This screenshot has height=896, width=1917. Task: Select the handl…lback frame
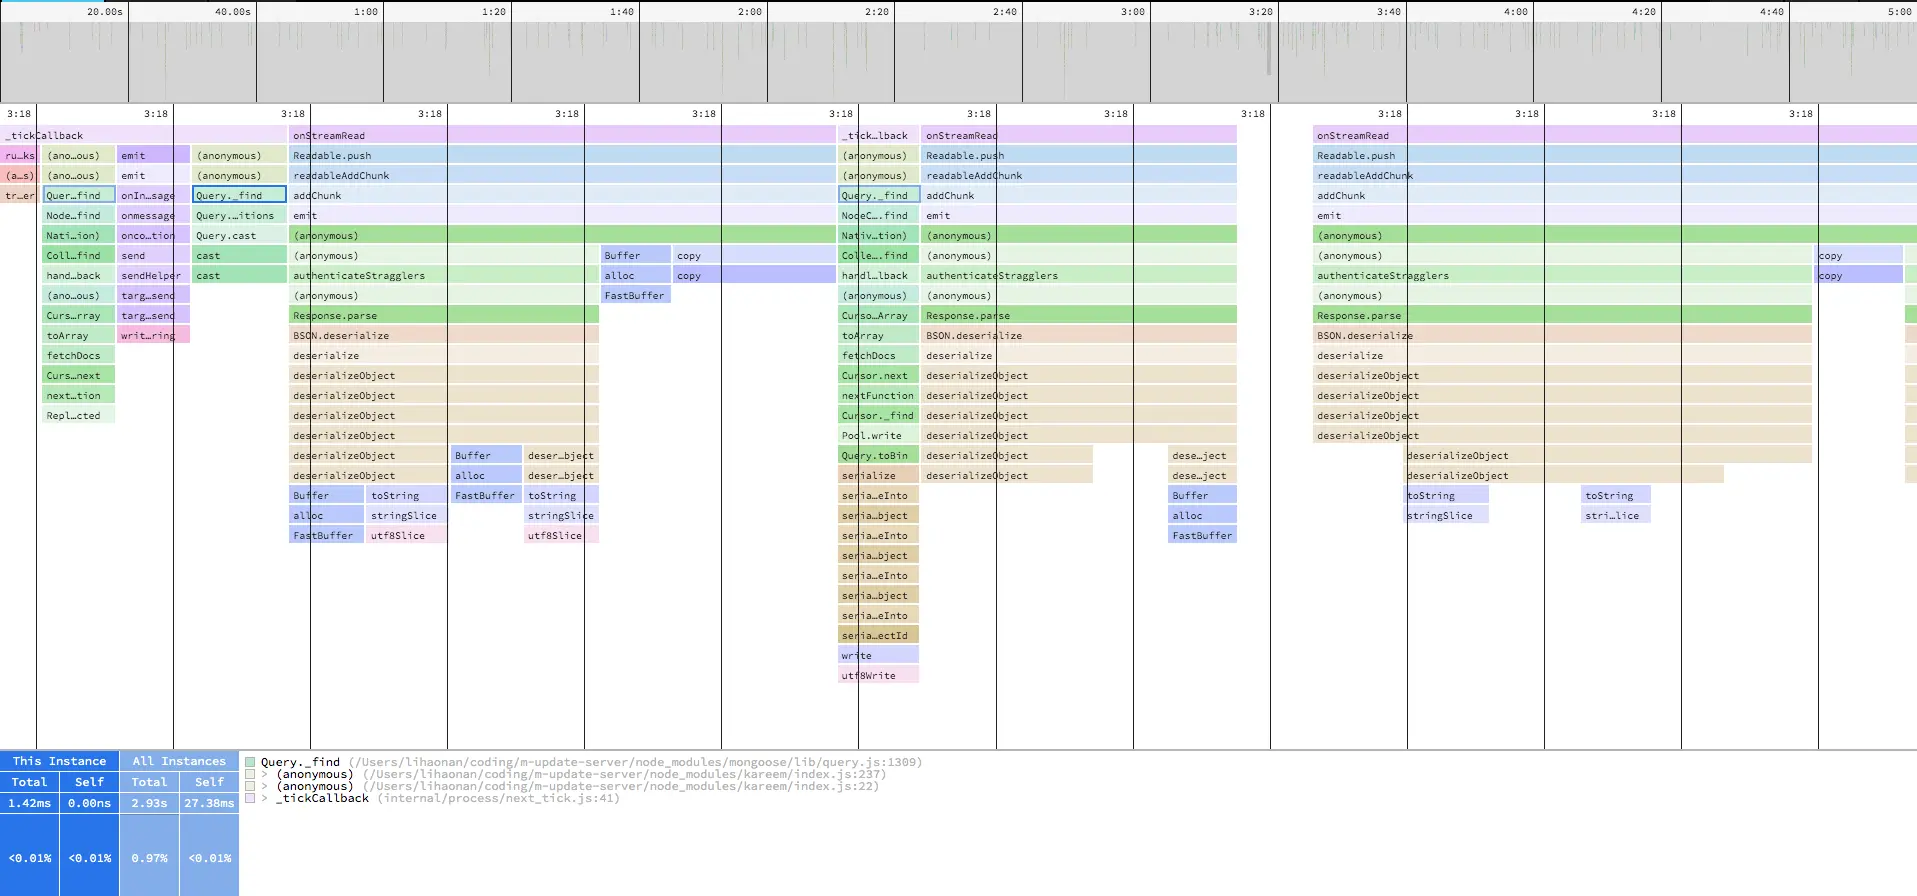[878, 275]
